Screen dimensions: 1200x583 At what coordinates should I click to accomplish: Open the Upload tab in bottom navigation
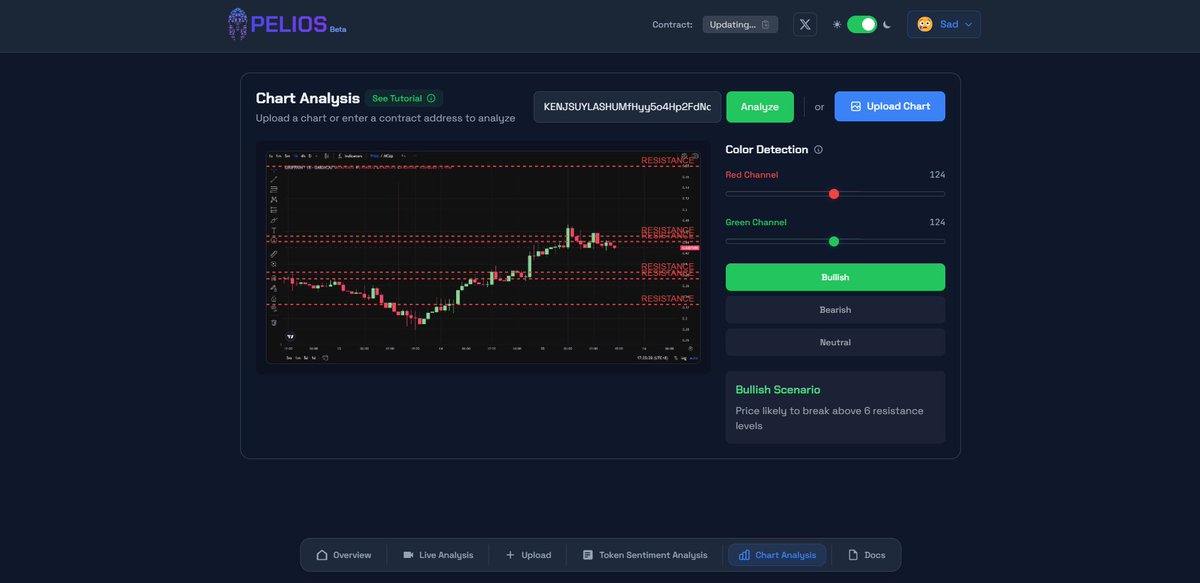coord(528,555)
